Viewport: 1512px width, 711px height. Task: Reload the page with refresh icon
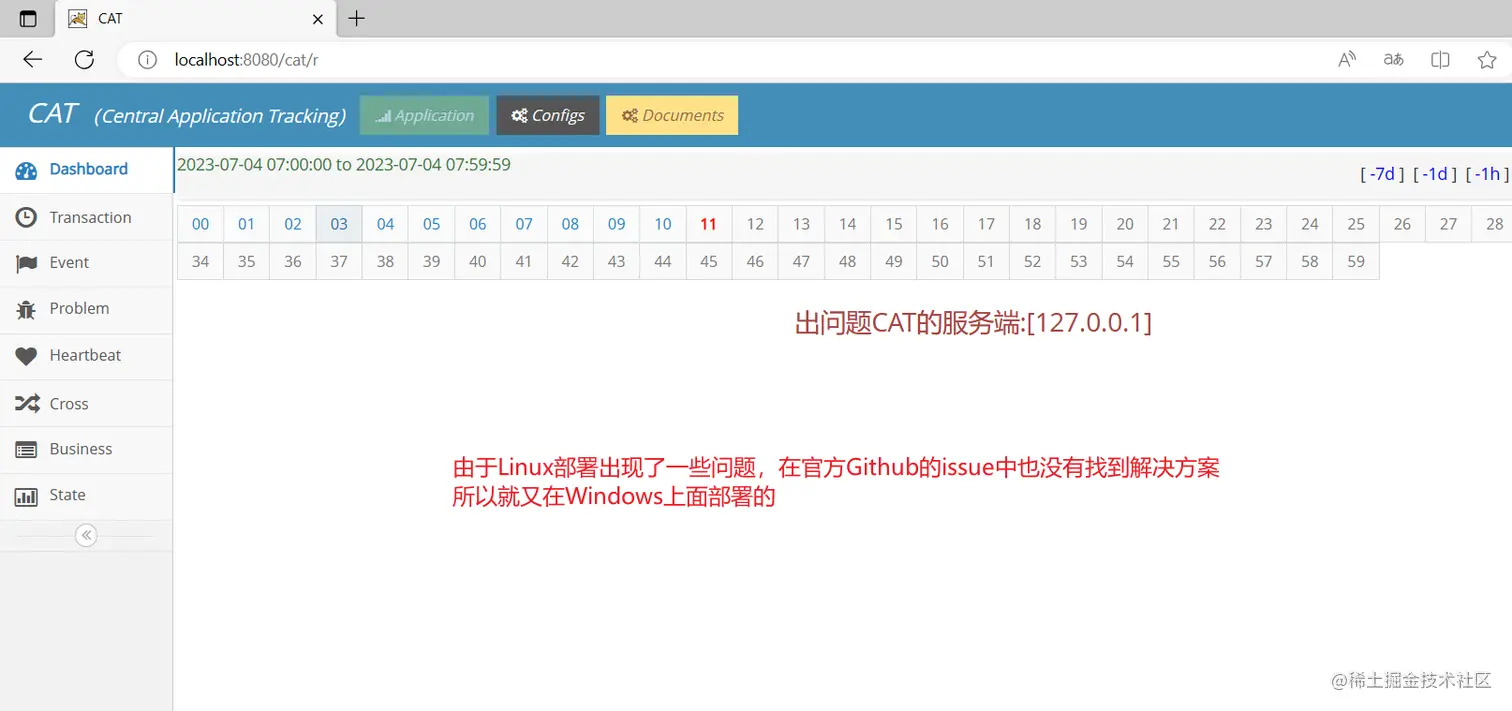point(84,59)
